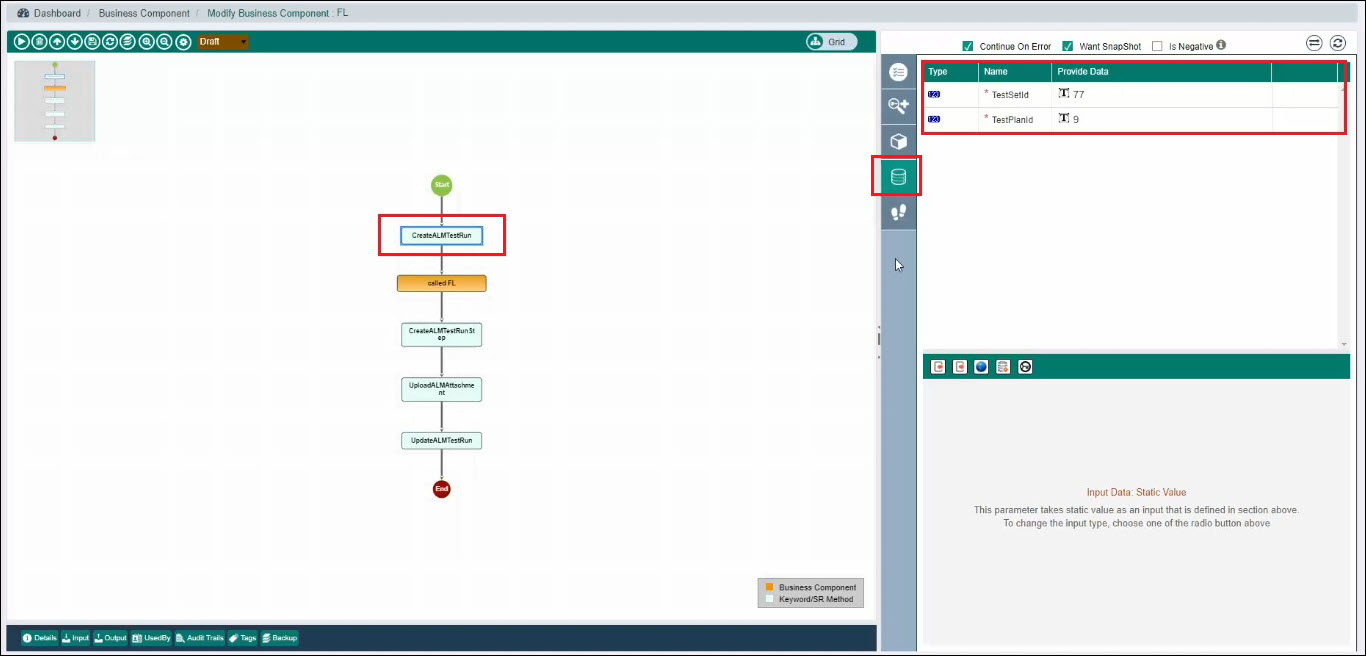This screenshot has width=1366, height=656.
Task: Click the refresh icon above parameter table
Action: tap(1337, 44)
